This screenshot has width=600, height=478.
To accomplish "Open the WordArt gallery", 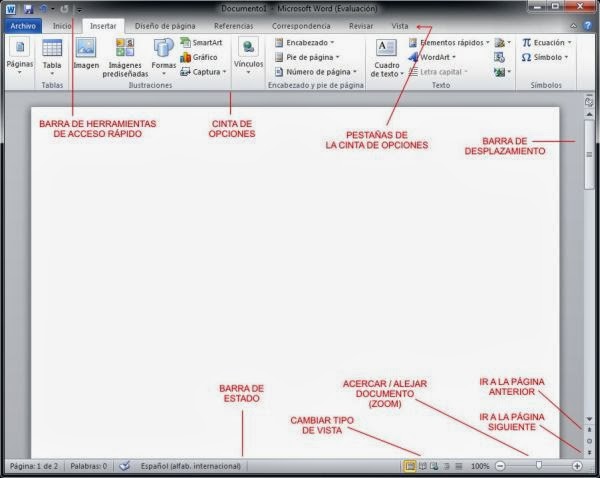I will [432, 57].
